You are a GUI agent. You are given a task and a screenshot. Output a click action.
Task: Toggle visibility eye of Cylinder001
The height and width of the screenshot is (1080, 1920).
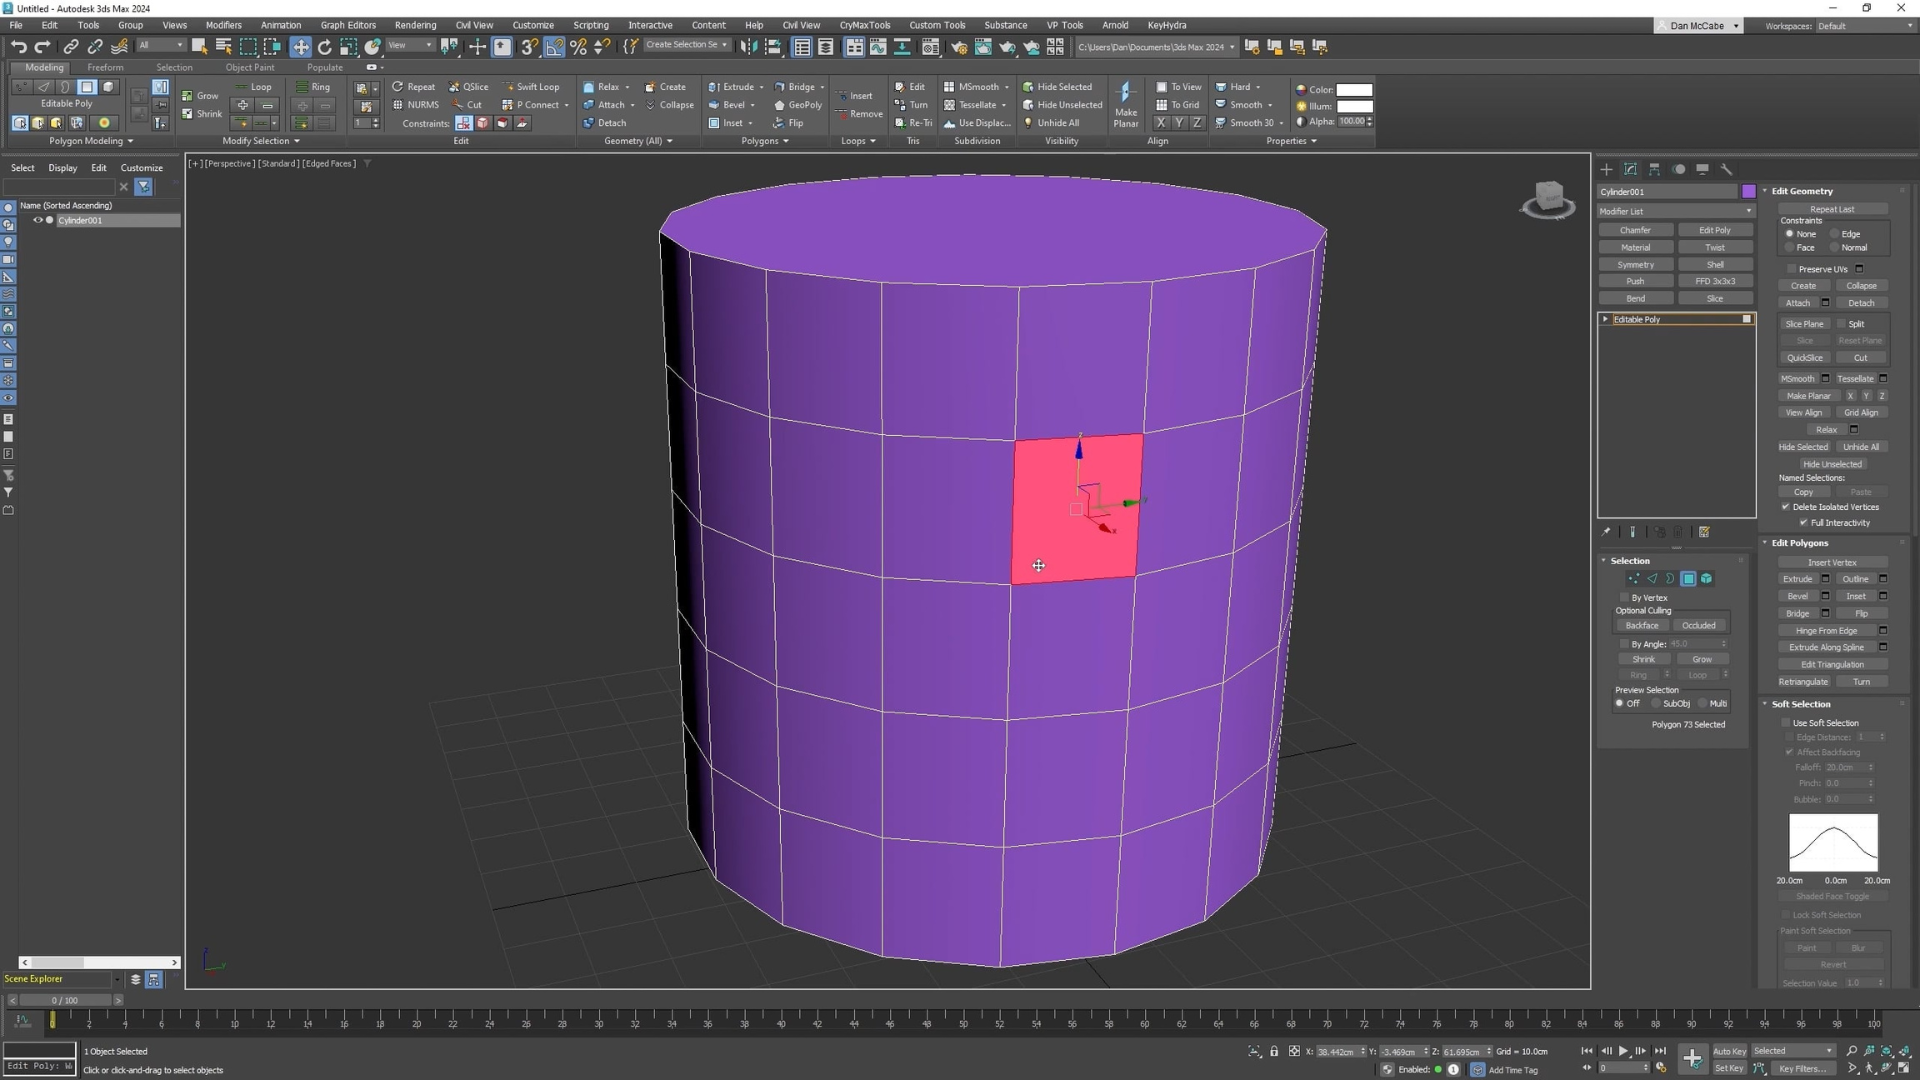(38, 220)
